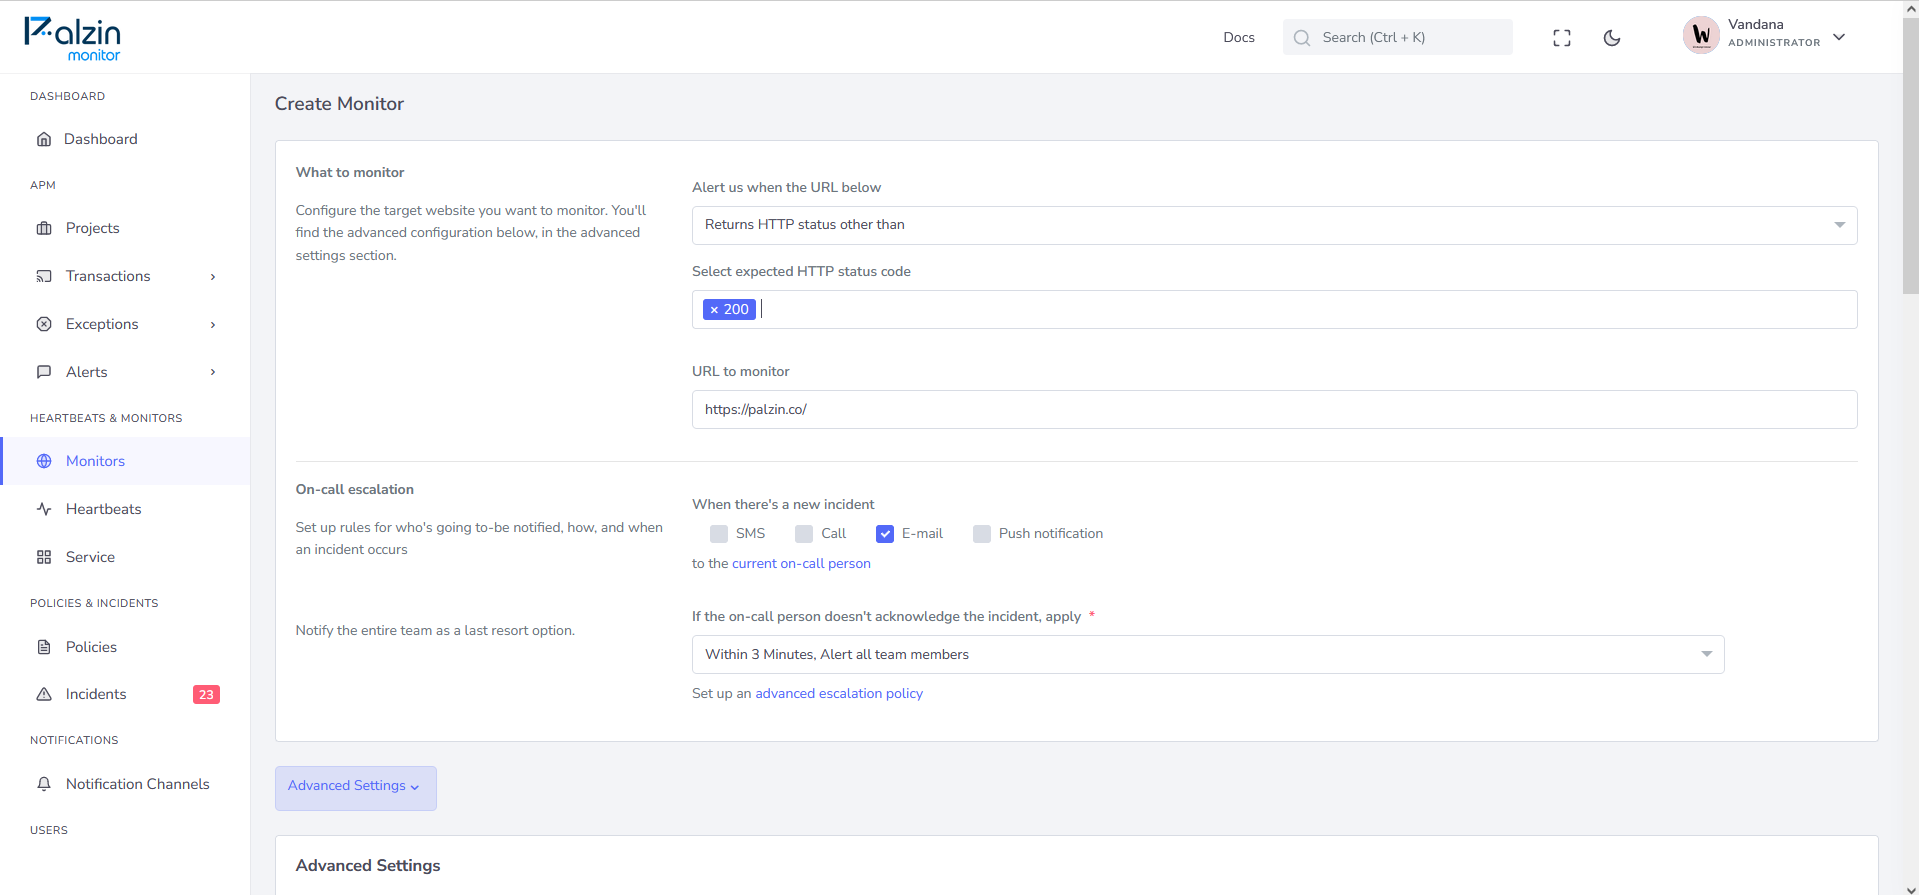Image resolution: width=1919 pixels, height=895 pixels.
Task: Click the Heartbeats pulse icon
Action: tap(44, 509)
